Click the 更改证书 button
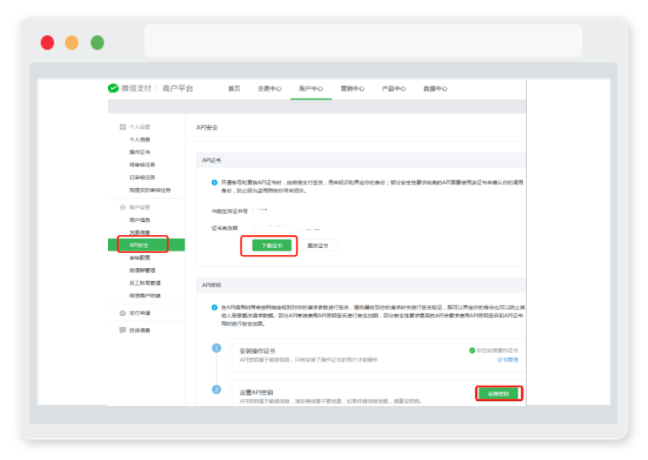This screenshot has width=648, height=460. coord(317,245)
